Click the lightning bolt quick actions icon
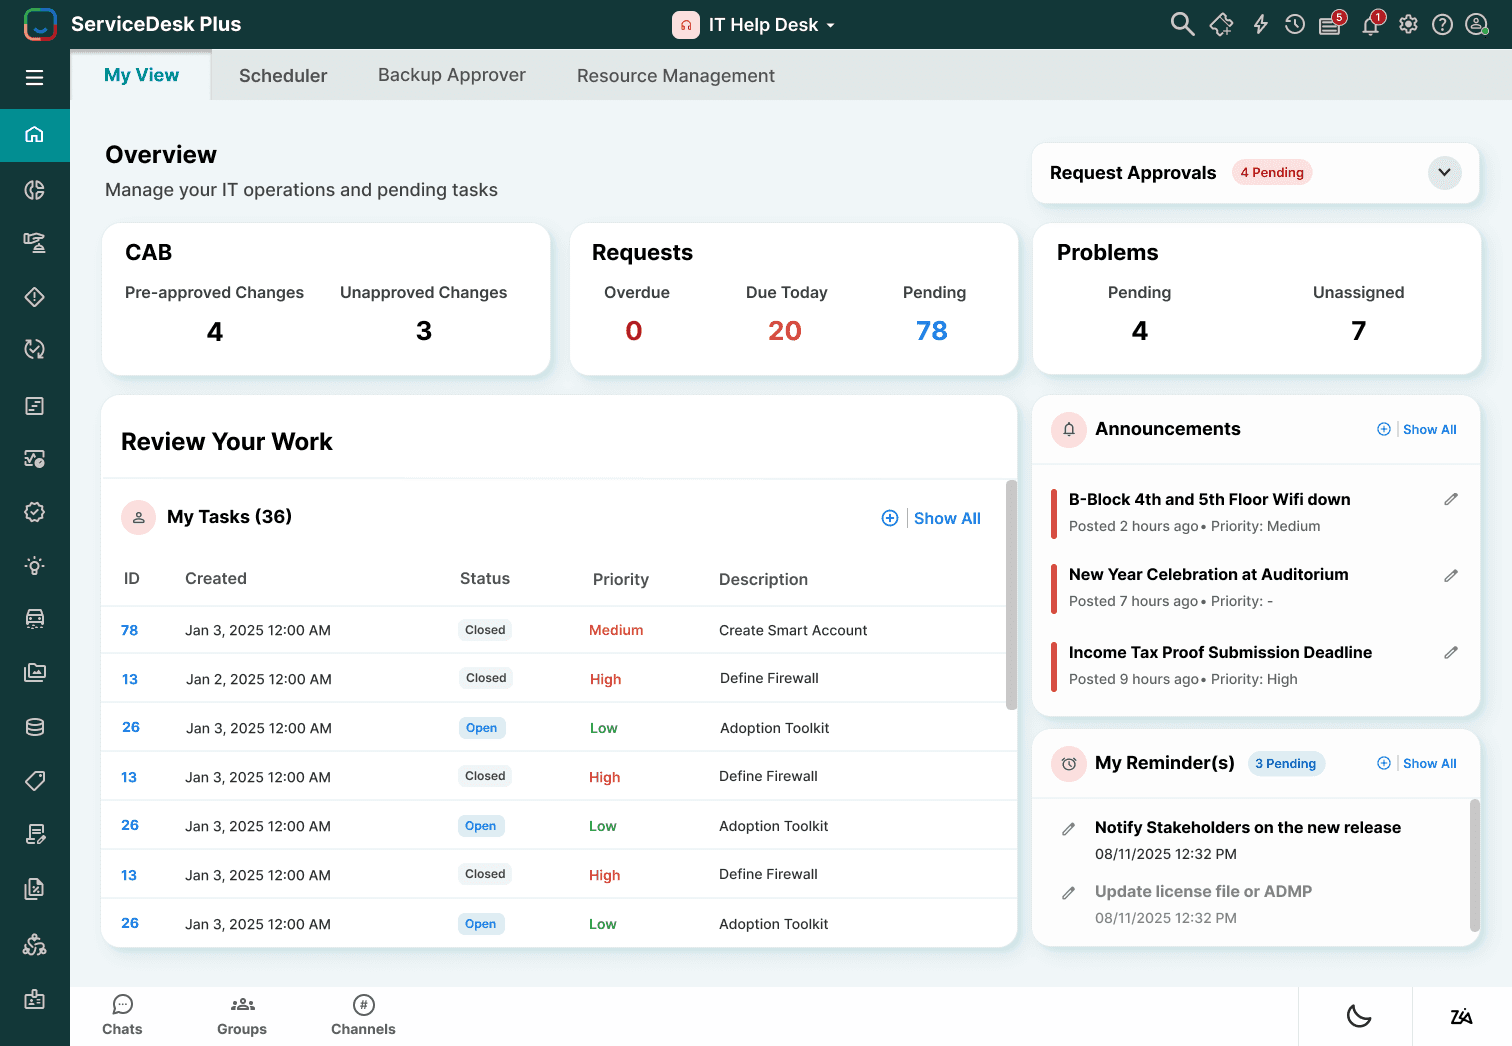The image size is (1512, 1046). (x=1260, y=24)
